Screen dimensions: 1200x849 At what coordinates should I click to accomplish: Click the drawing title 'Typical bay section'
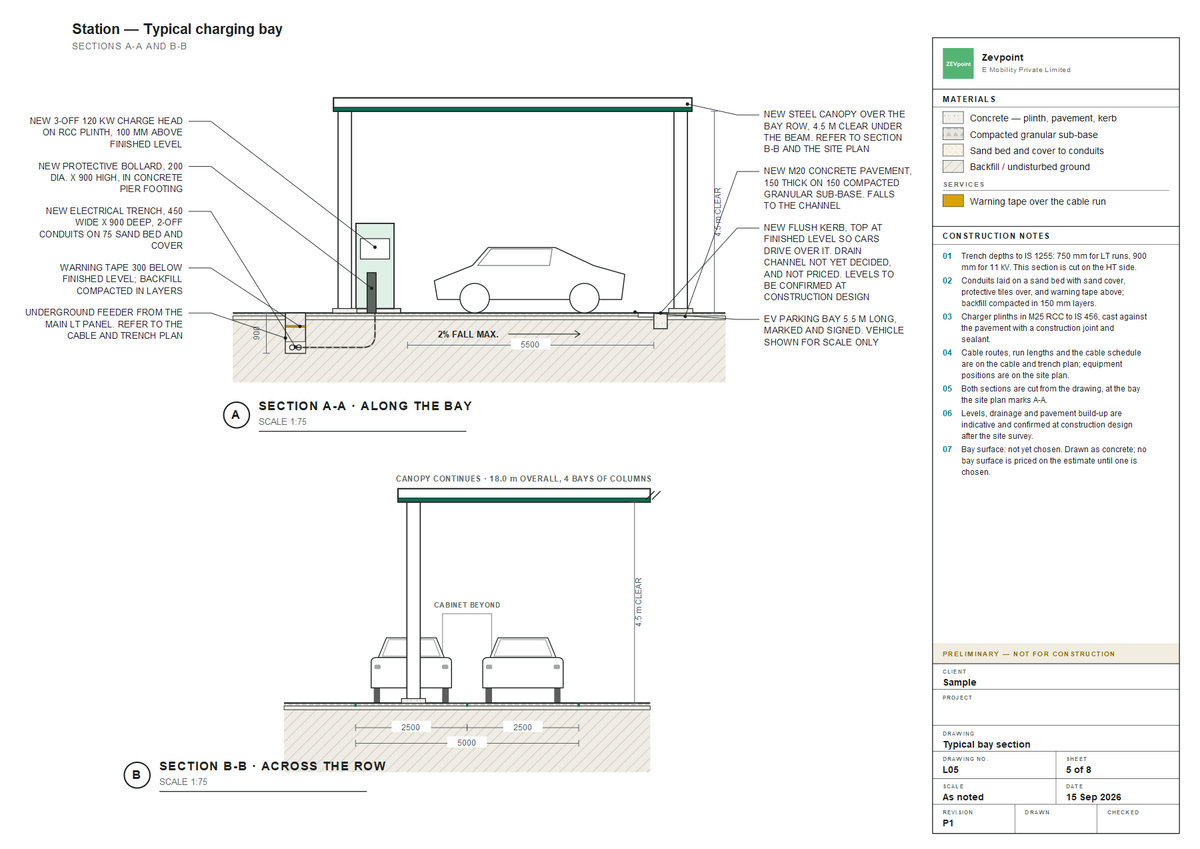click(986, 744)
